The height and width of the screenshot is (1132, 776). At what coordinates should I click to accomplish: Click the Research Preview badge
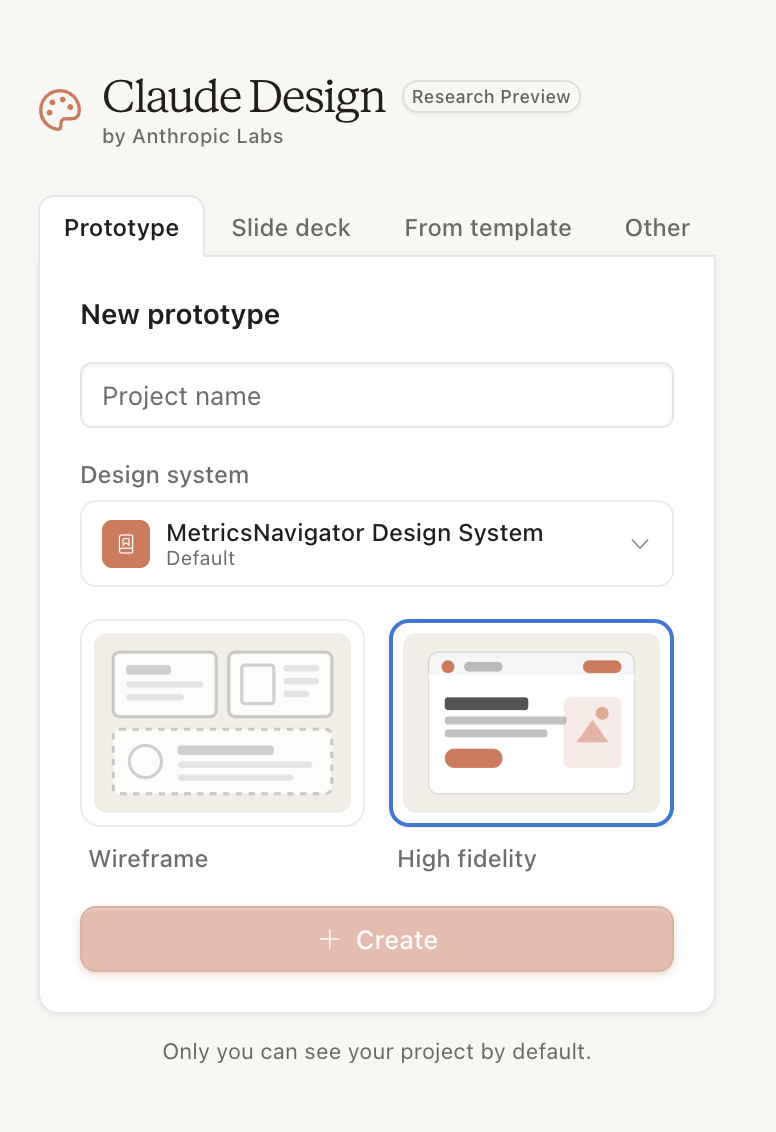[491, 97]
